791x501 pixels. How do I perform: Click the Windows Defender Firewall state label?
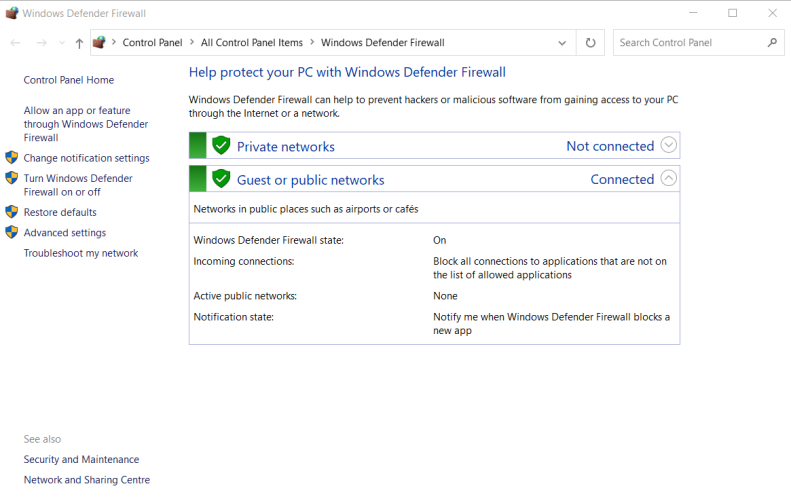pos(268,240)
